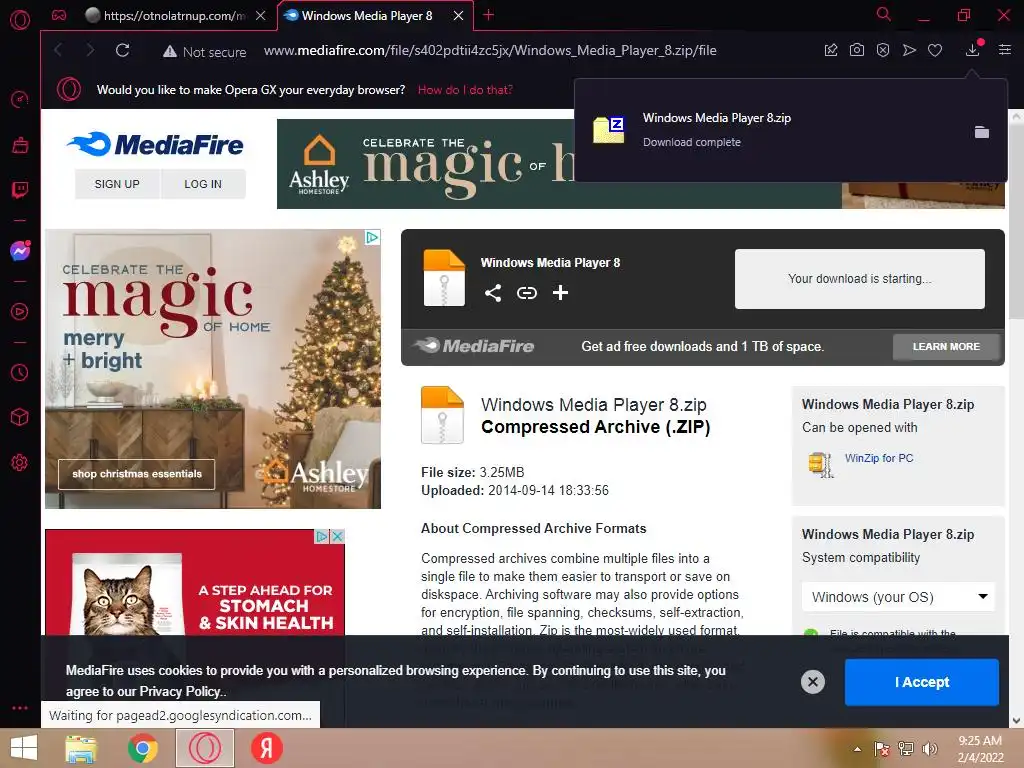Close the Windows Media Player 8 tab
Viewport: 1024px width, 768px height.
(458, 16)
